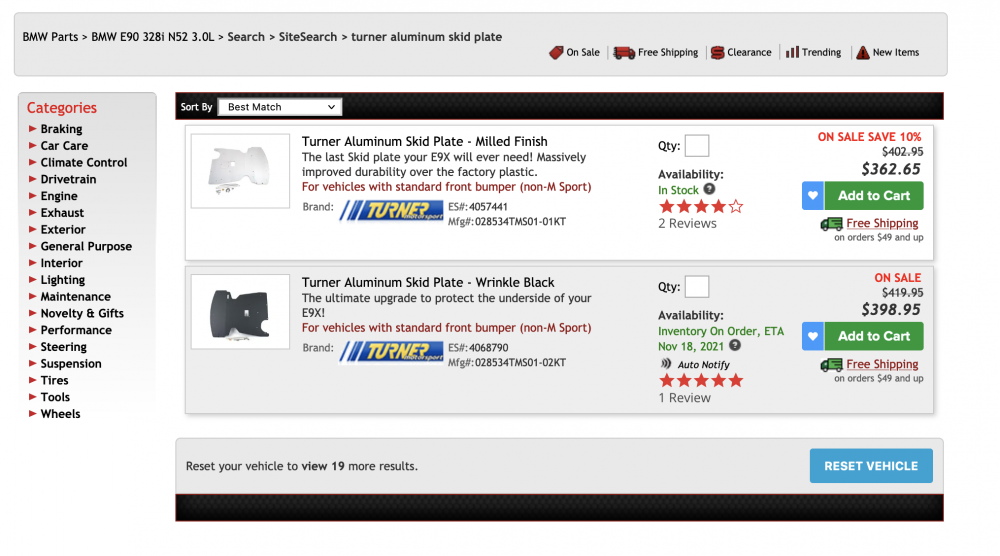Click Wrinkle Black free shipping truck icon

[832, 365]
